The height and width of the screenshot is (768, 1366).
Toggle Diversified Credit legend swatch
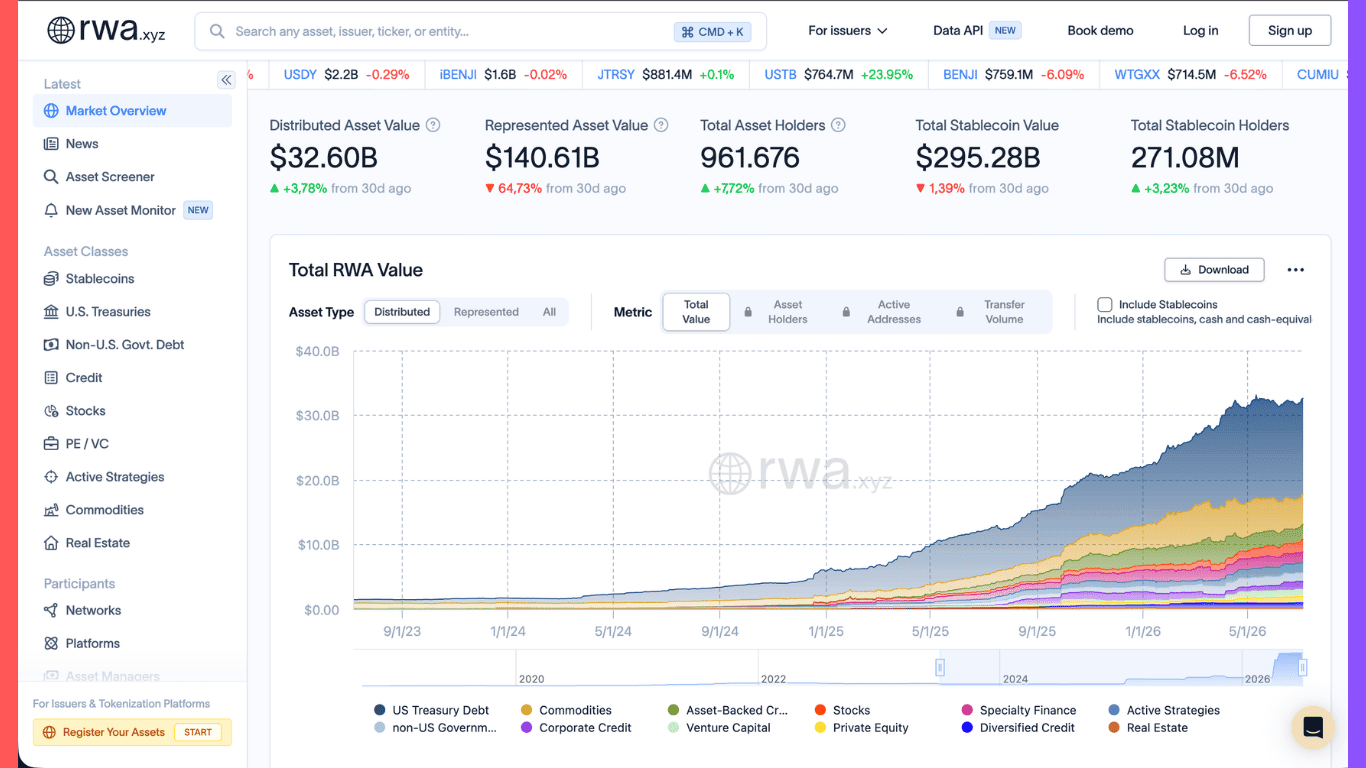point(967,728)
